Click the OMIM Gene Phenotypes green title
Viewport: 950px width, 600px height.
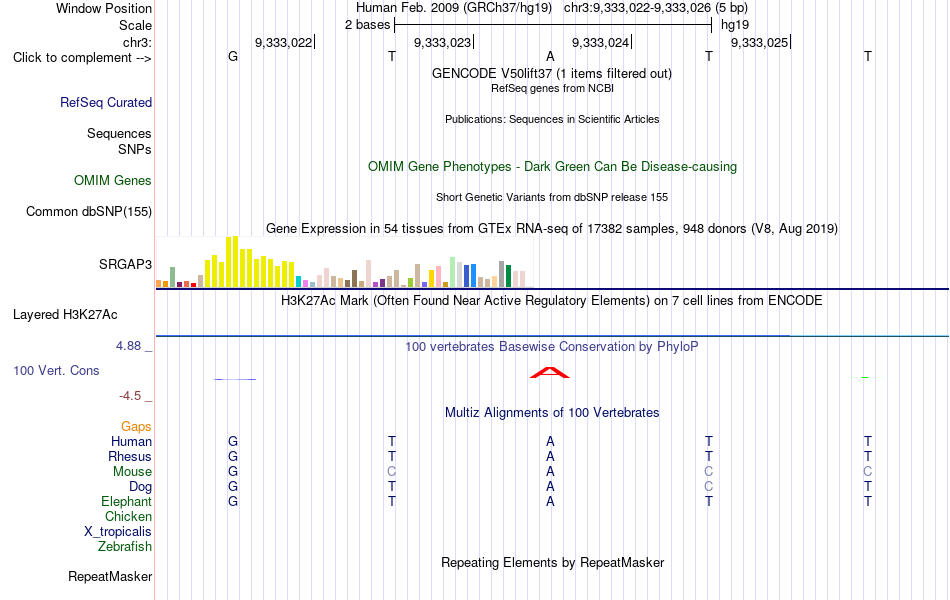pos(553,167)
